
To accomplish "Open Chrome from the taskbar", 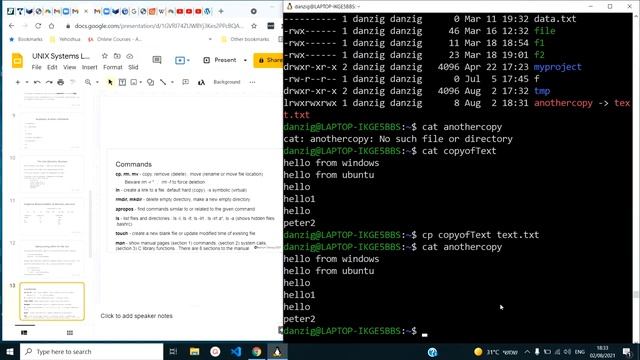I will 257,351.
